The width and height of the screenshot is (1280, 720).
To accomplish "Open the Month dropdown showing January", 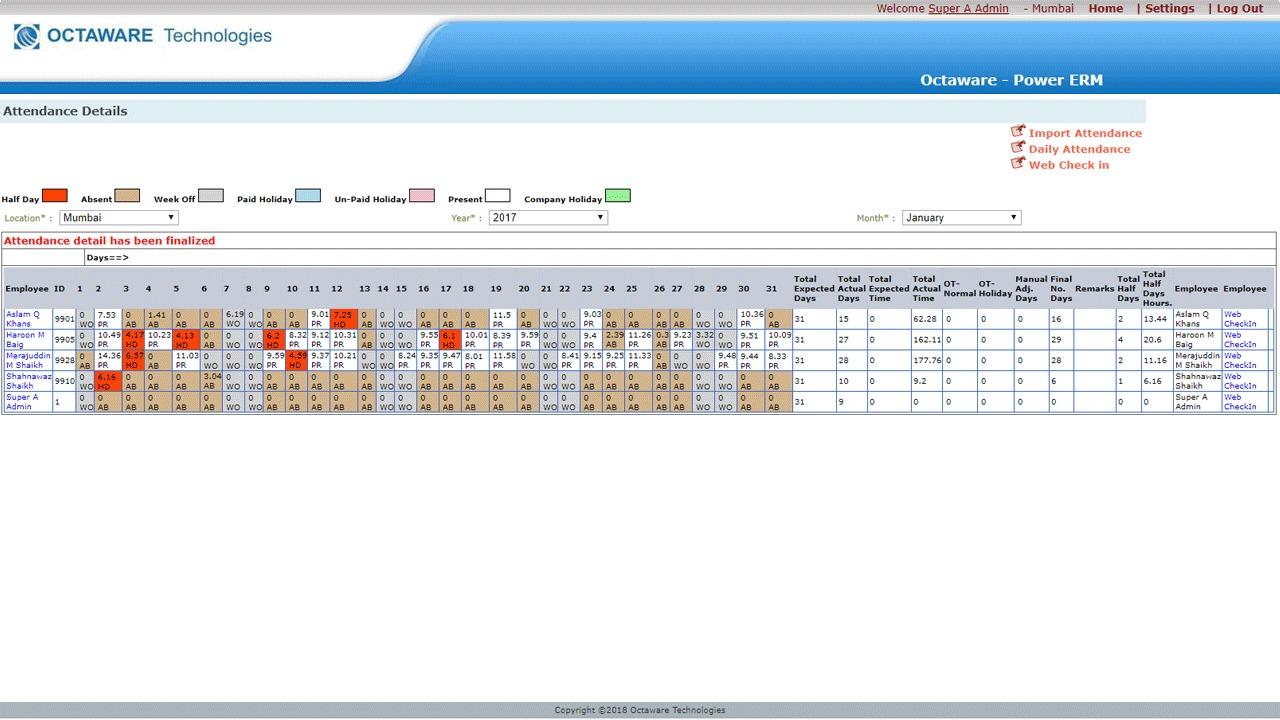I will (961, 217).
